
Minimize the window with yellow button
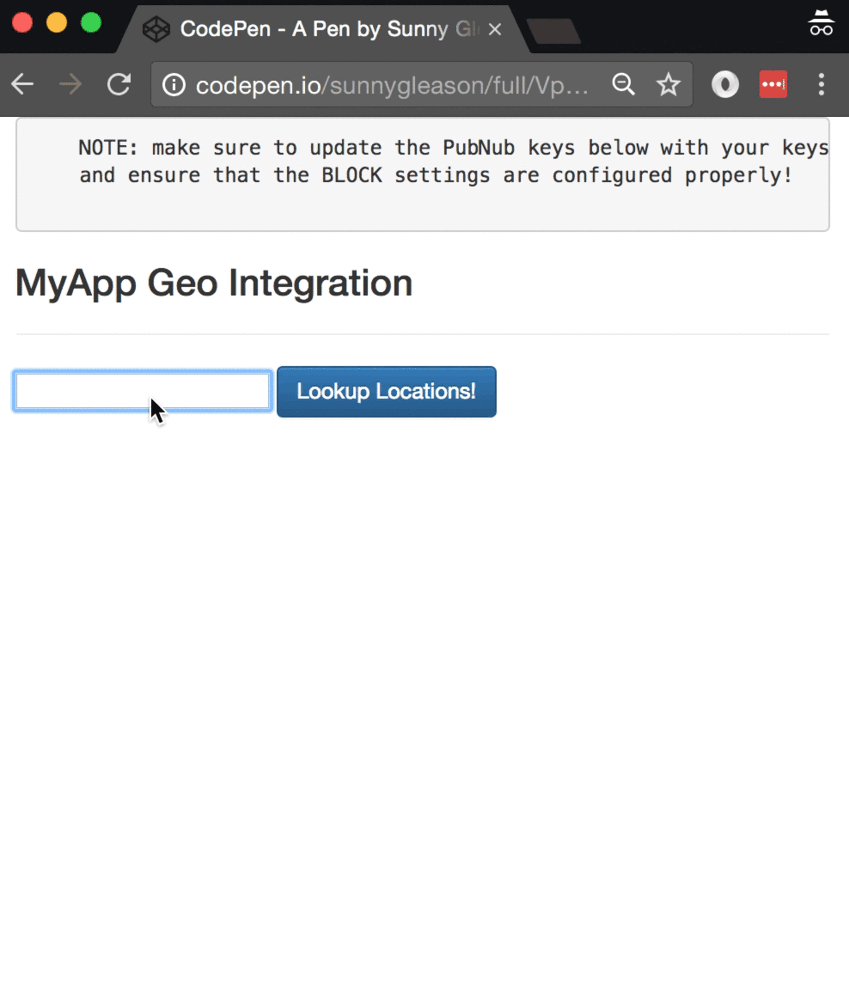coord(57,23)
